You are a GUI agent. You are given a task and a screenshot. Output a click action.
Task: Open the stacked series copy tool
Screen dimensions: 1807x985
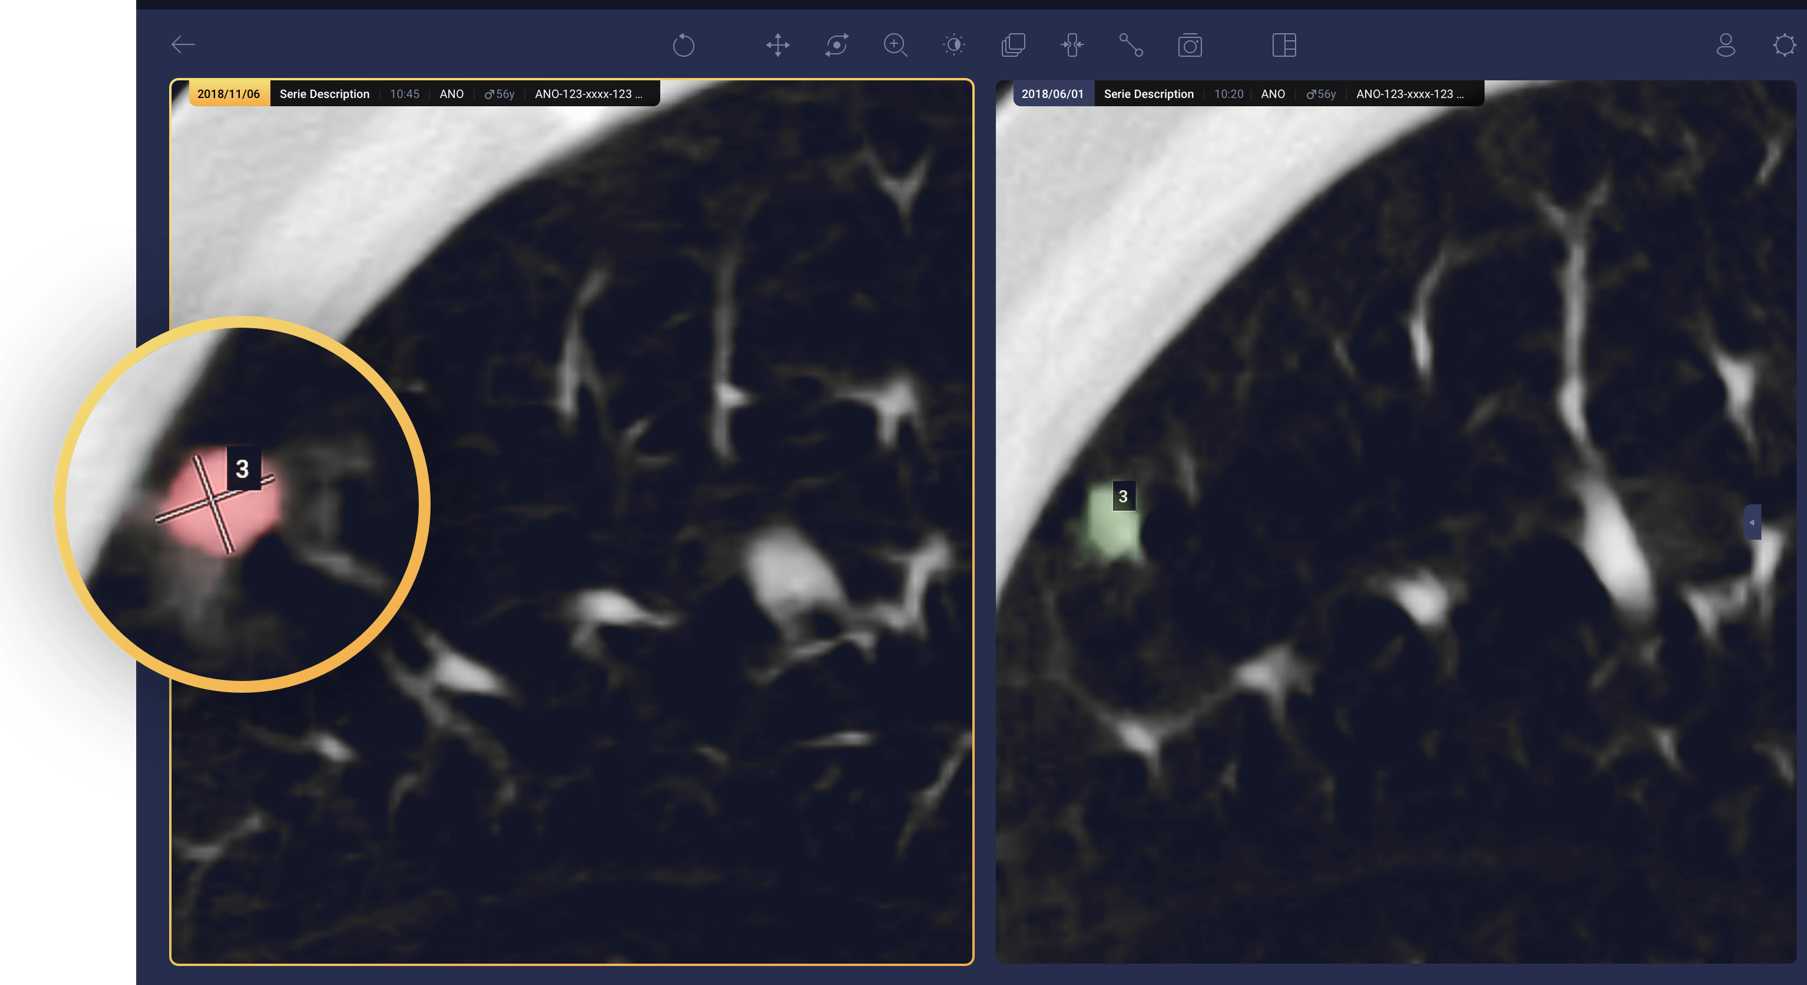click(1013, 45)
